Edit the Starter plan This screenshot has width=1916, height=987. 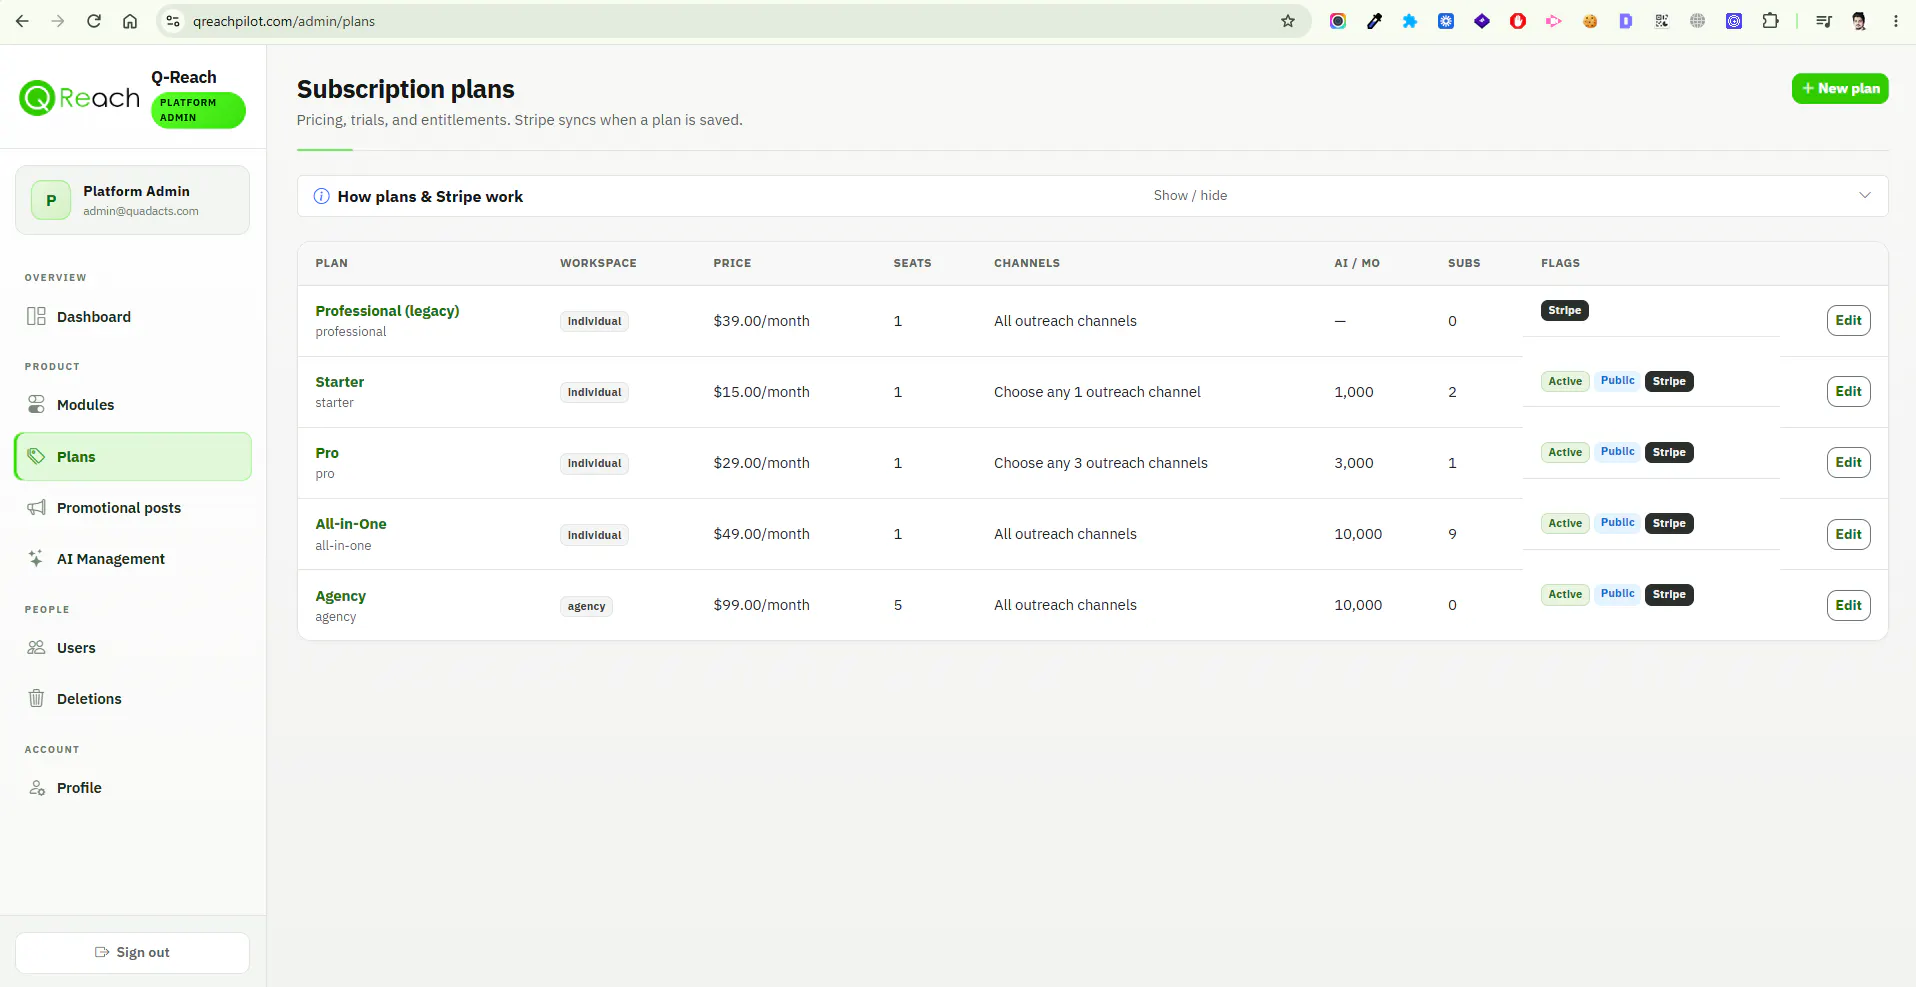coord(1848,392)
